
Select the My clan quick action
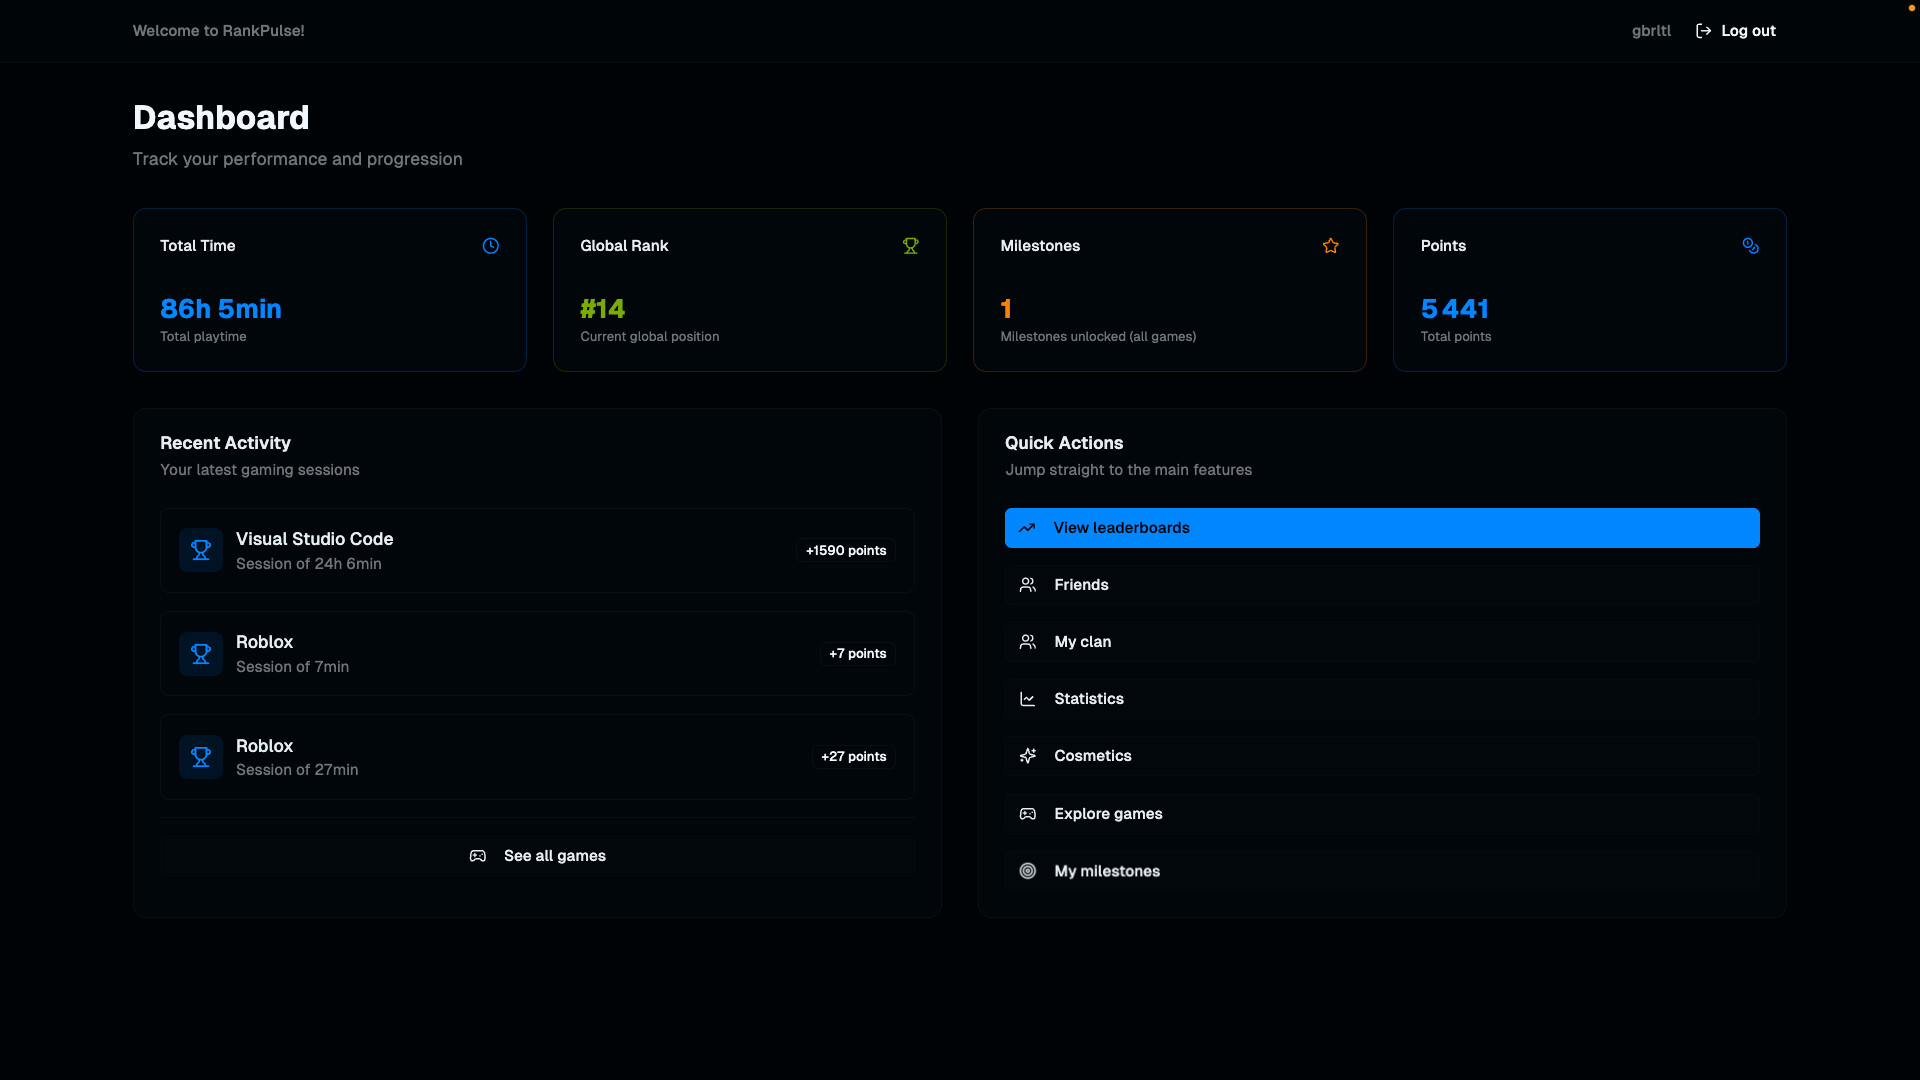[1382, 641]
